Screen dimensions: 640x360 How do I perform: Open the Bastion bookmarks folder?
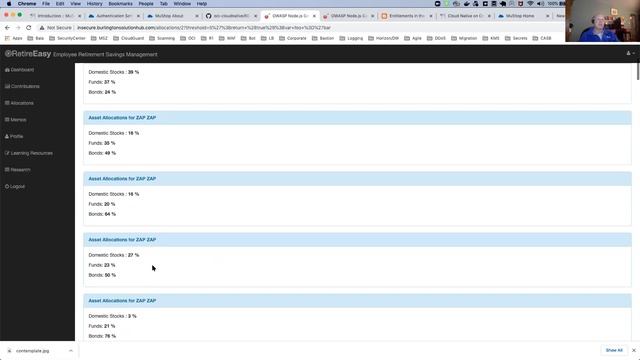[322, 38]
